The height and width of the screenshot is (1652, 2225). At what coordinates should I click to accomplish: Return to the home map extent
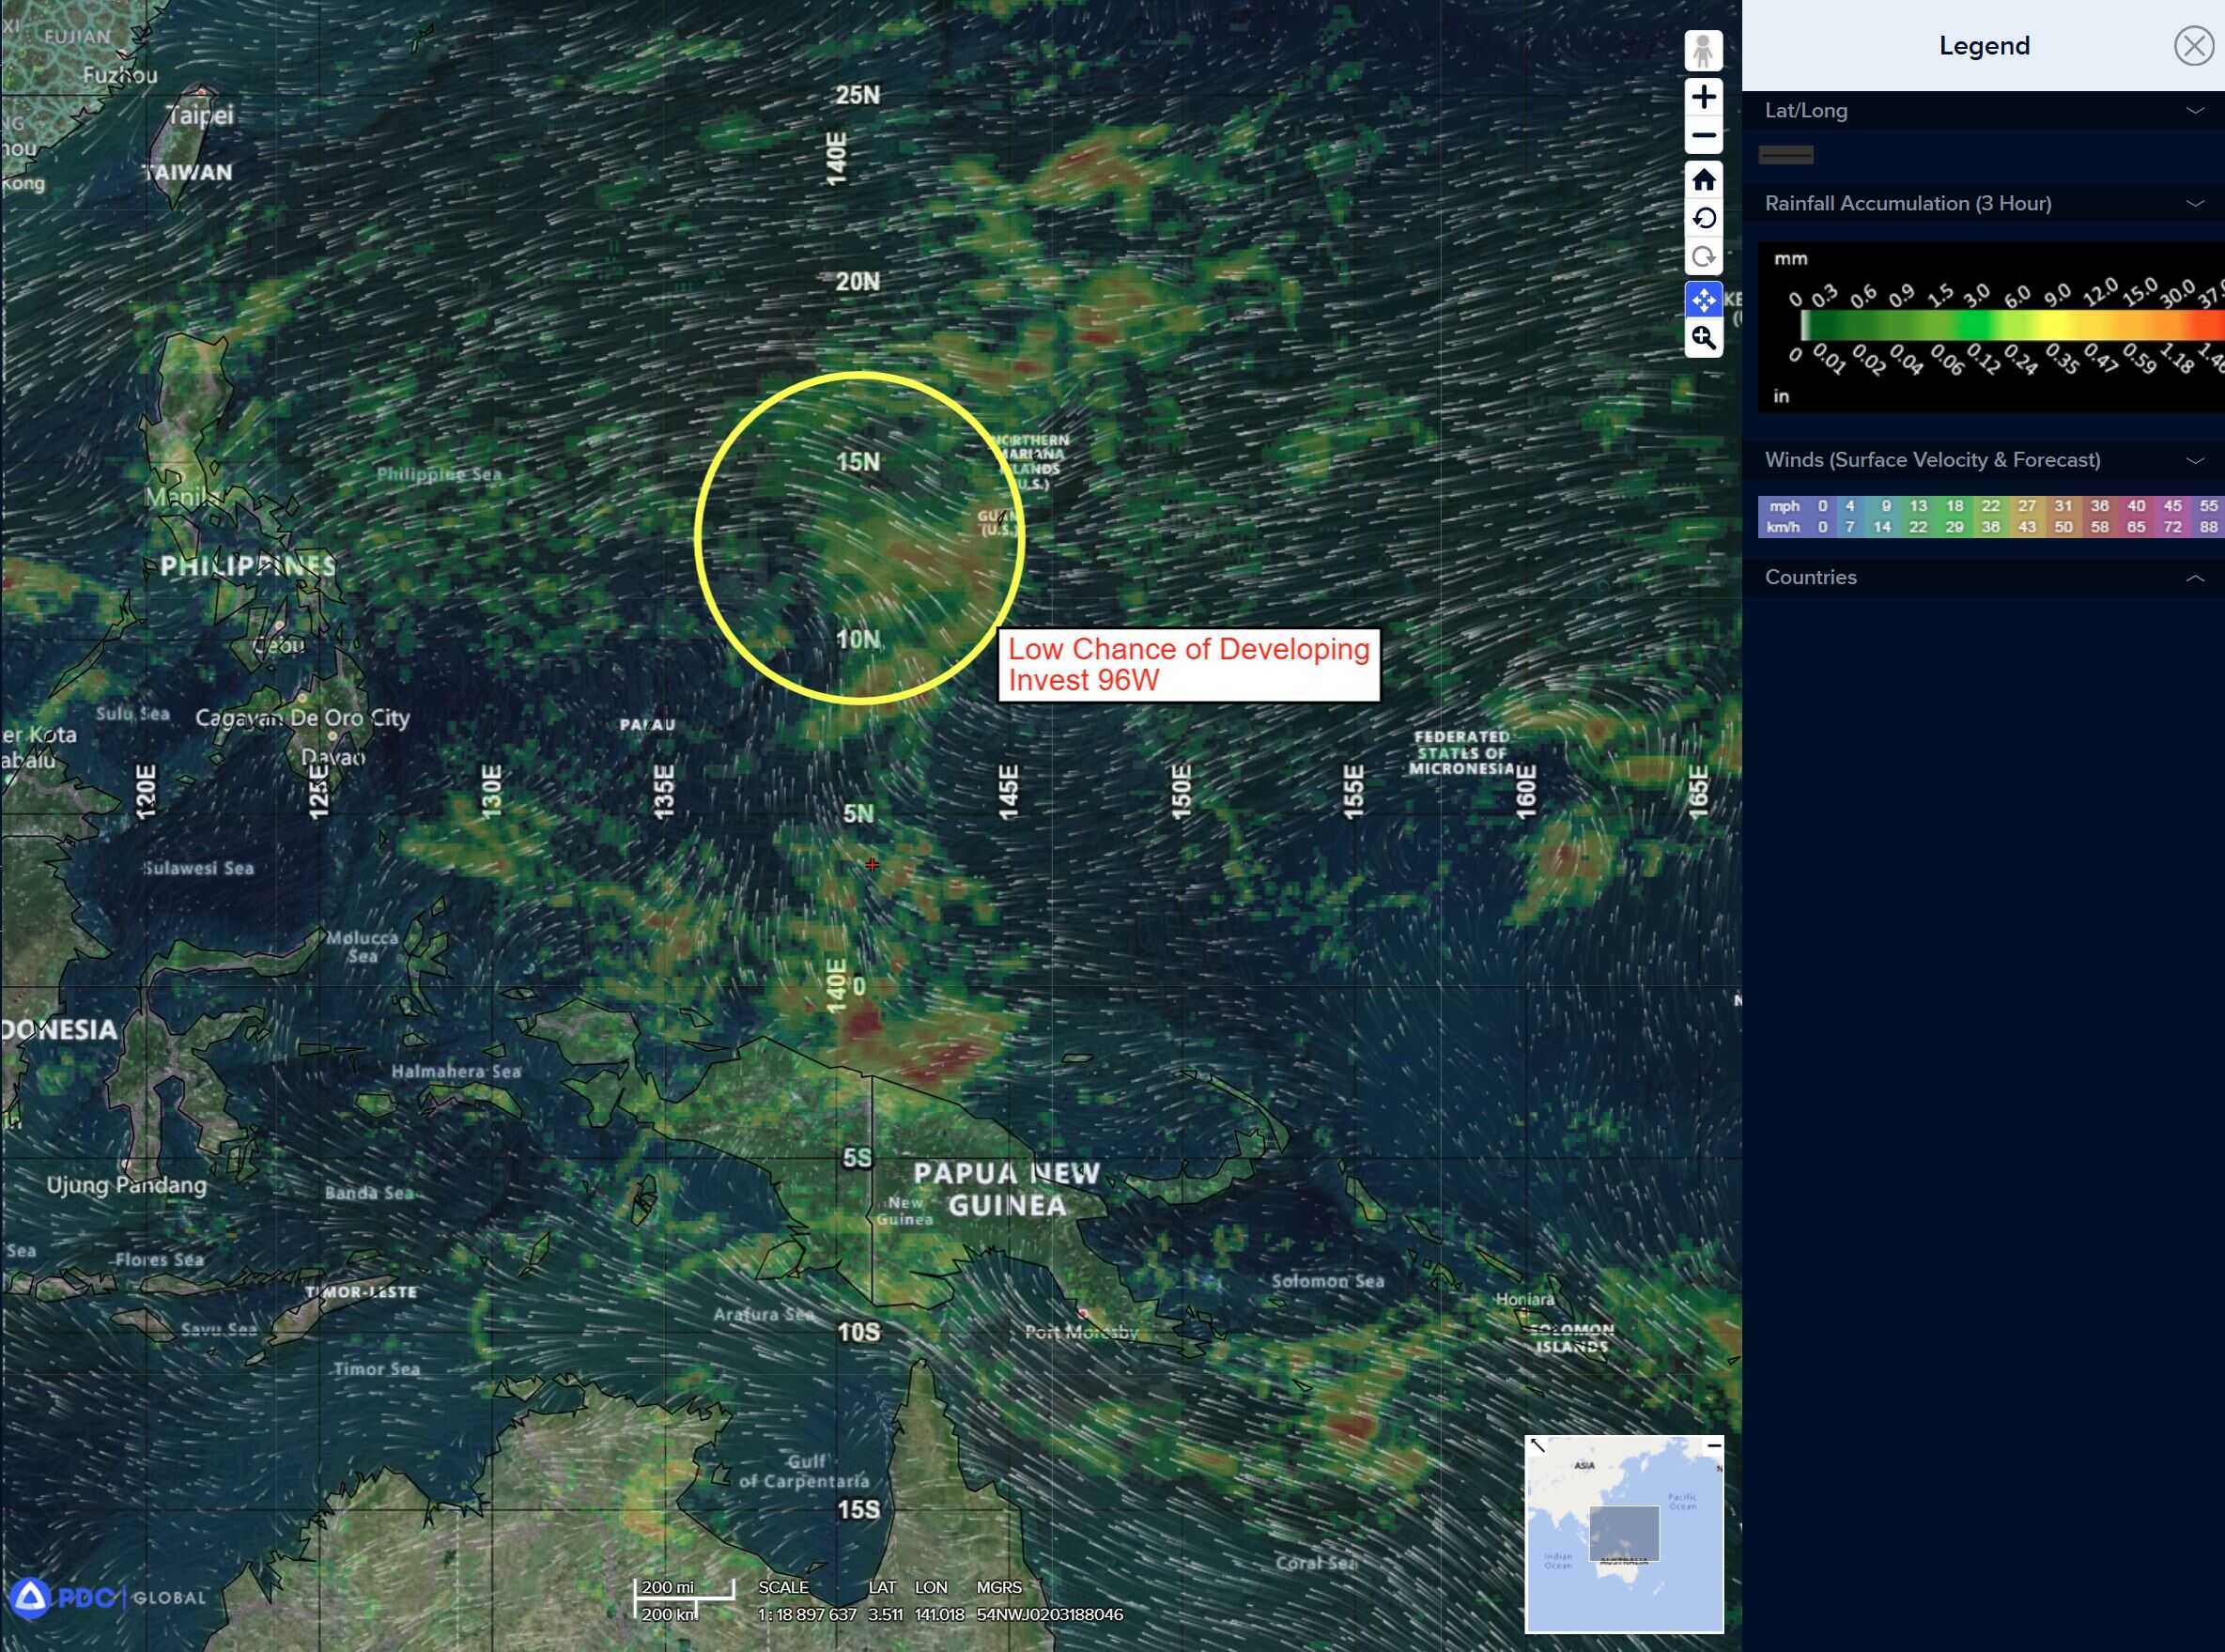1703,180
